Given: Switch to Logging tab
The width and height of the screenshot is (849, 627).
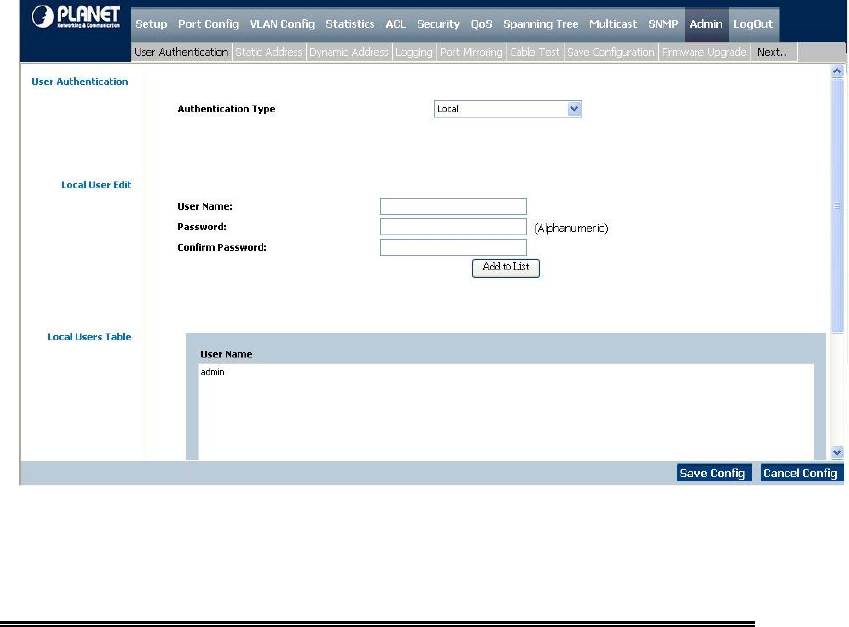Looking at the screenshot, I should tap(414, 52).
